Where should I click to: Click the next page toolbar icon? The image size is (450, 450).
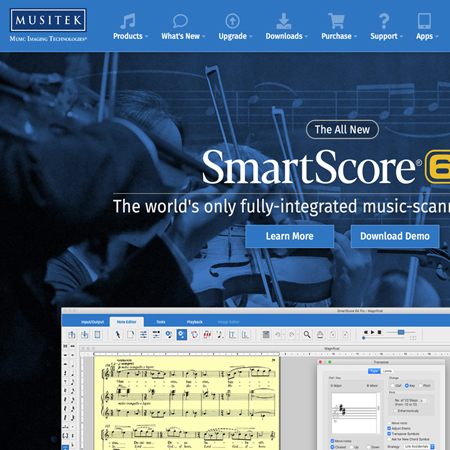[x=346, y=334]
